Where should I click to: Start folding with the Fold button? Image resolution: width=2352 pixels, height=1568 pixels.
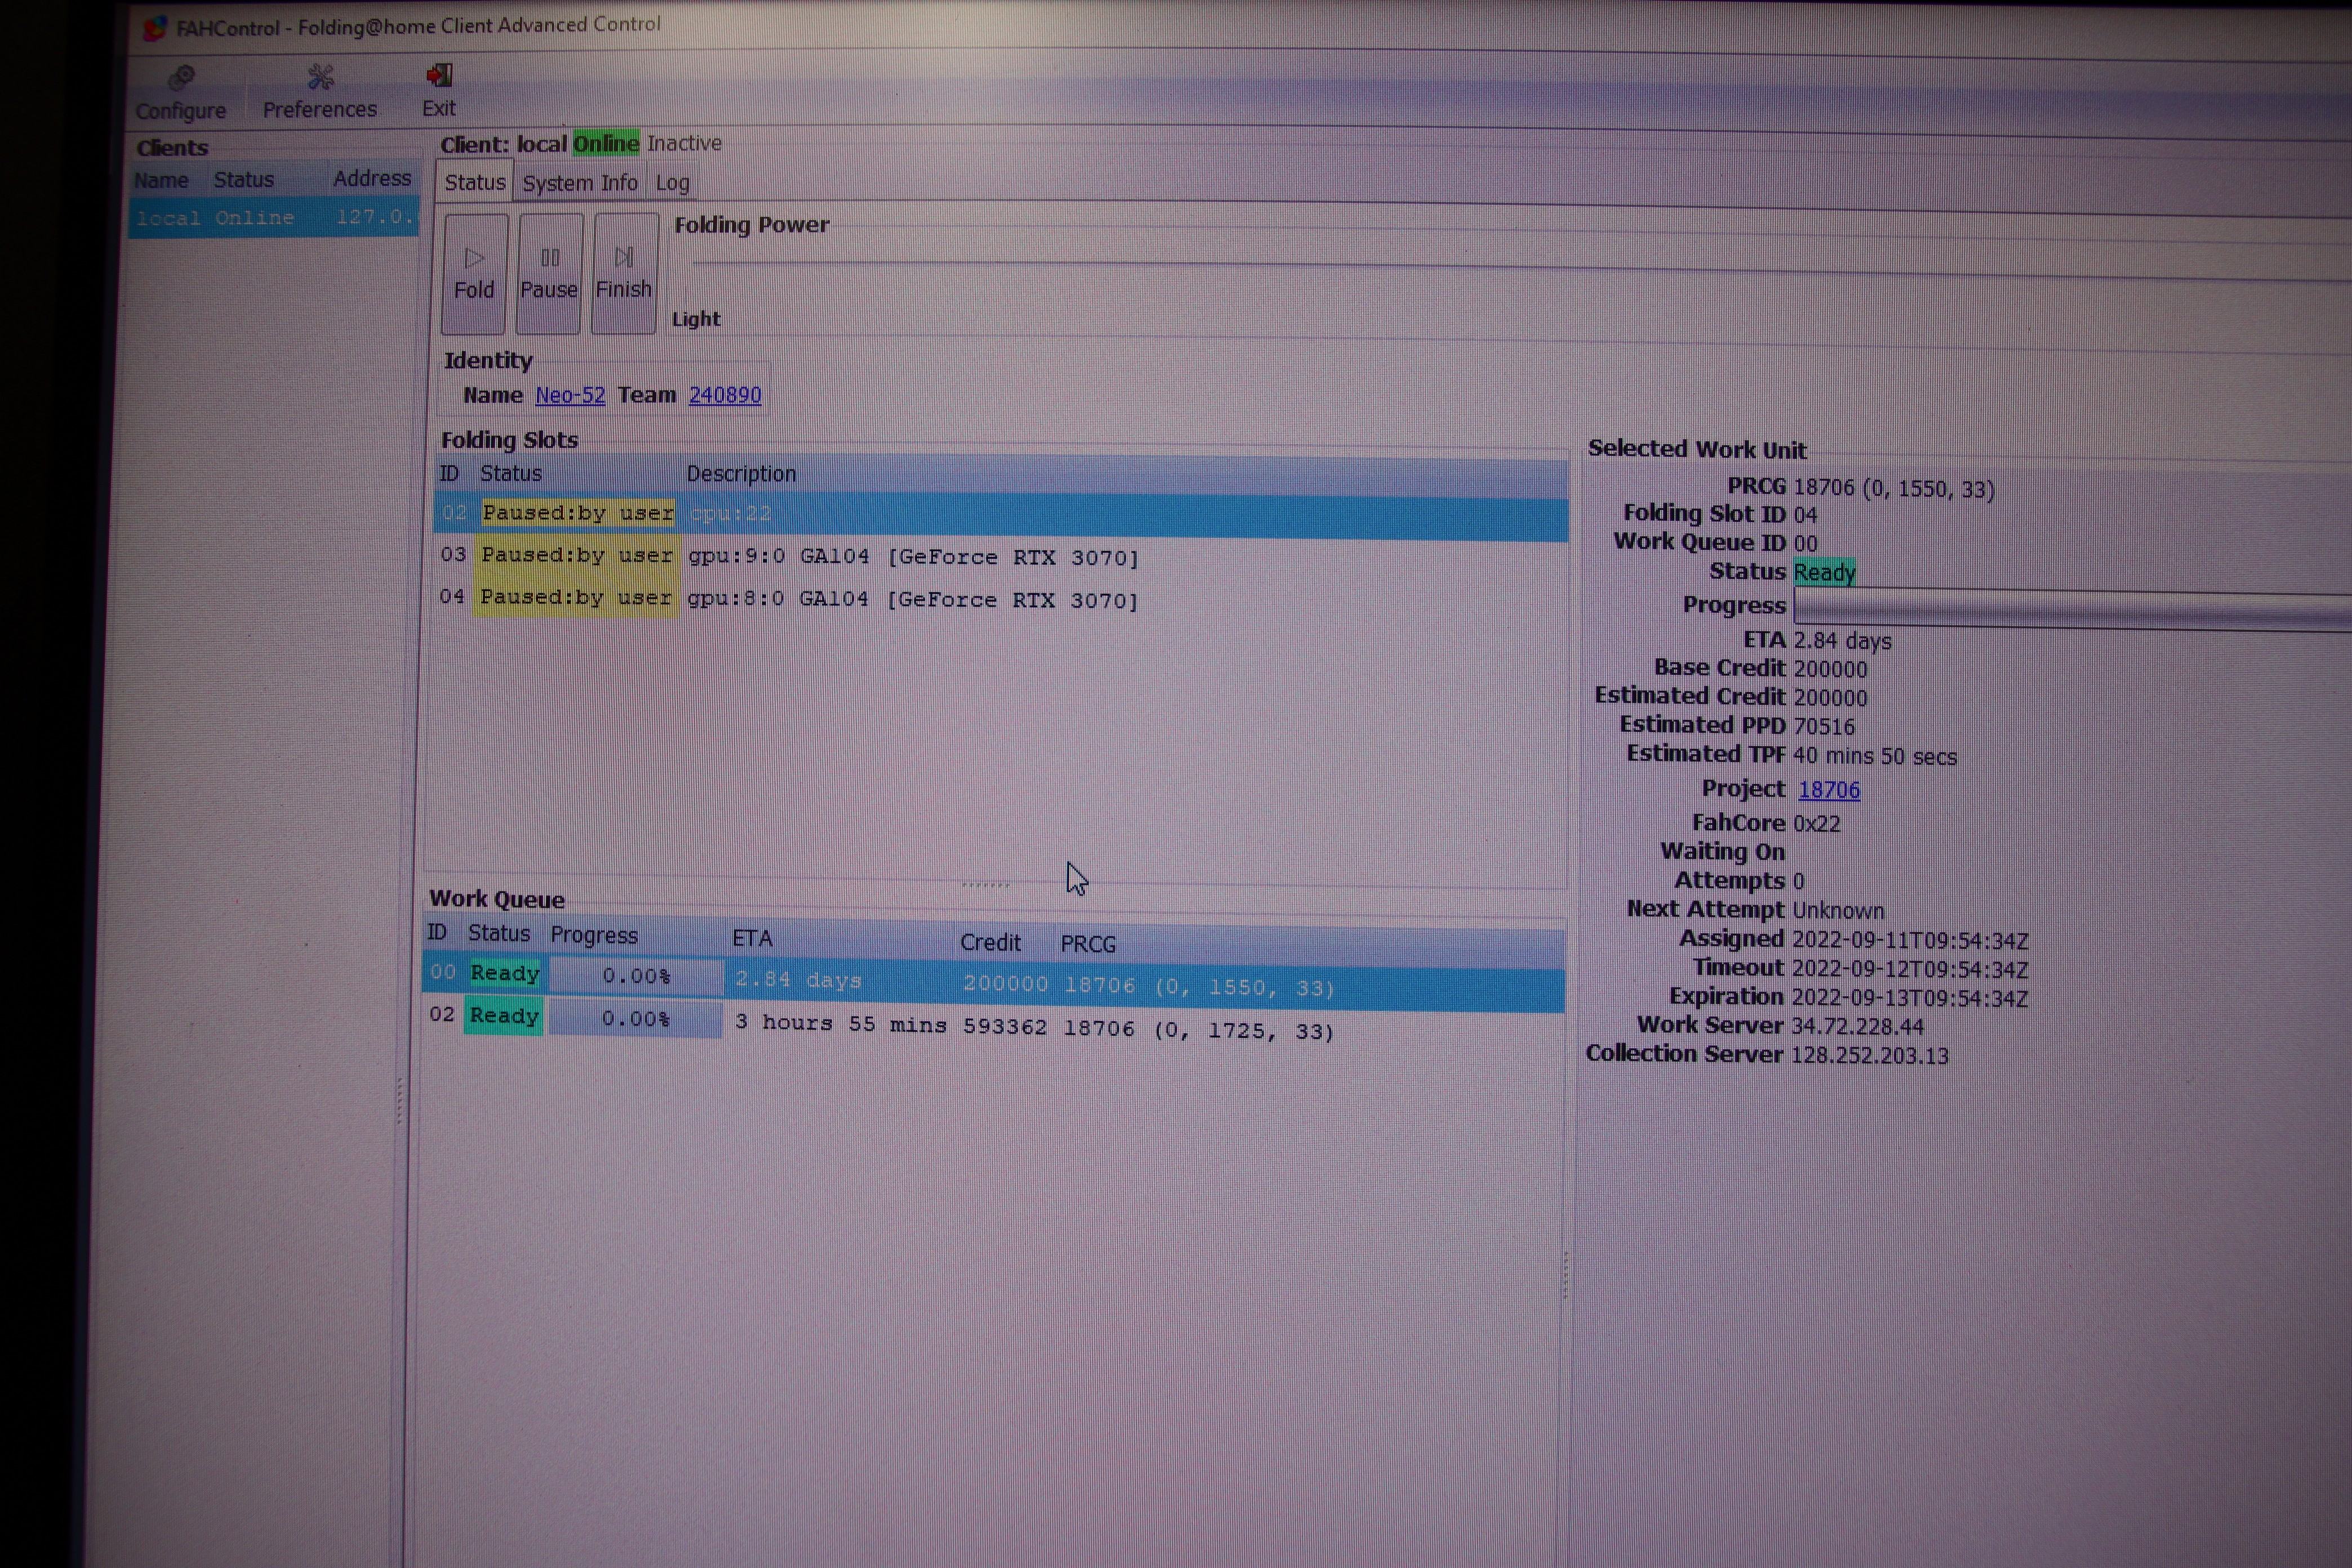coord(474,273)
